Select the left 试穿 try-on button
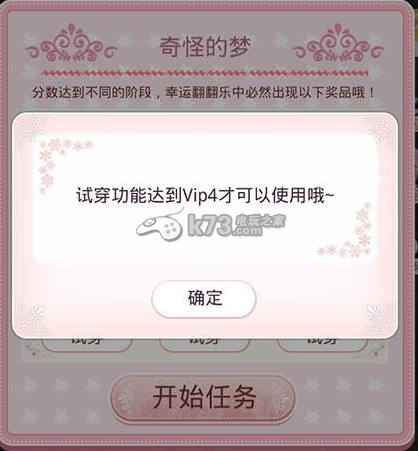This screenshot has height=451, width=418. pyautogui.click(x=87, y=344)
